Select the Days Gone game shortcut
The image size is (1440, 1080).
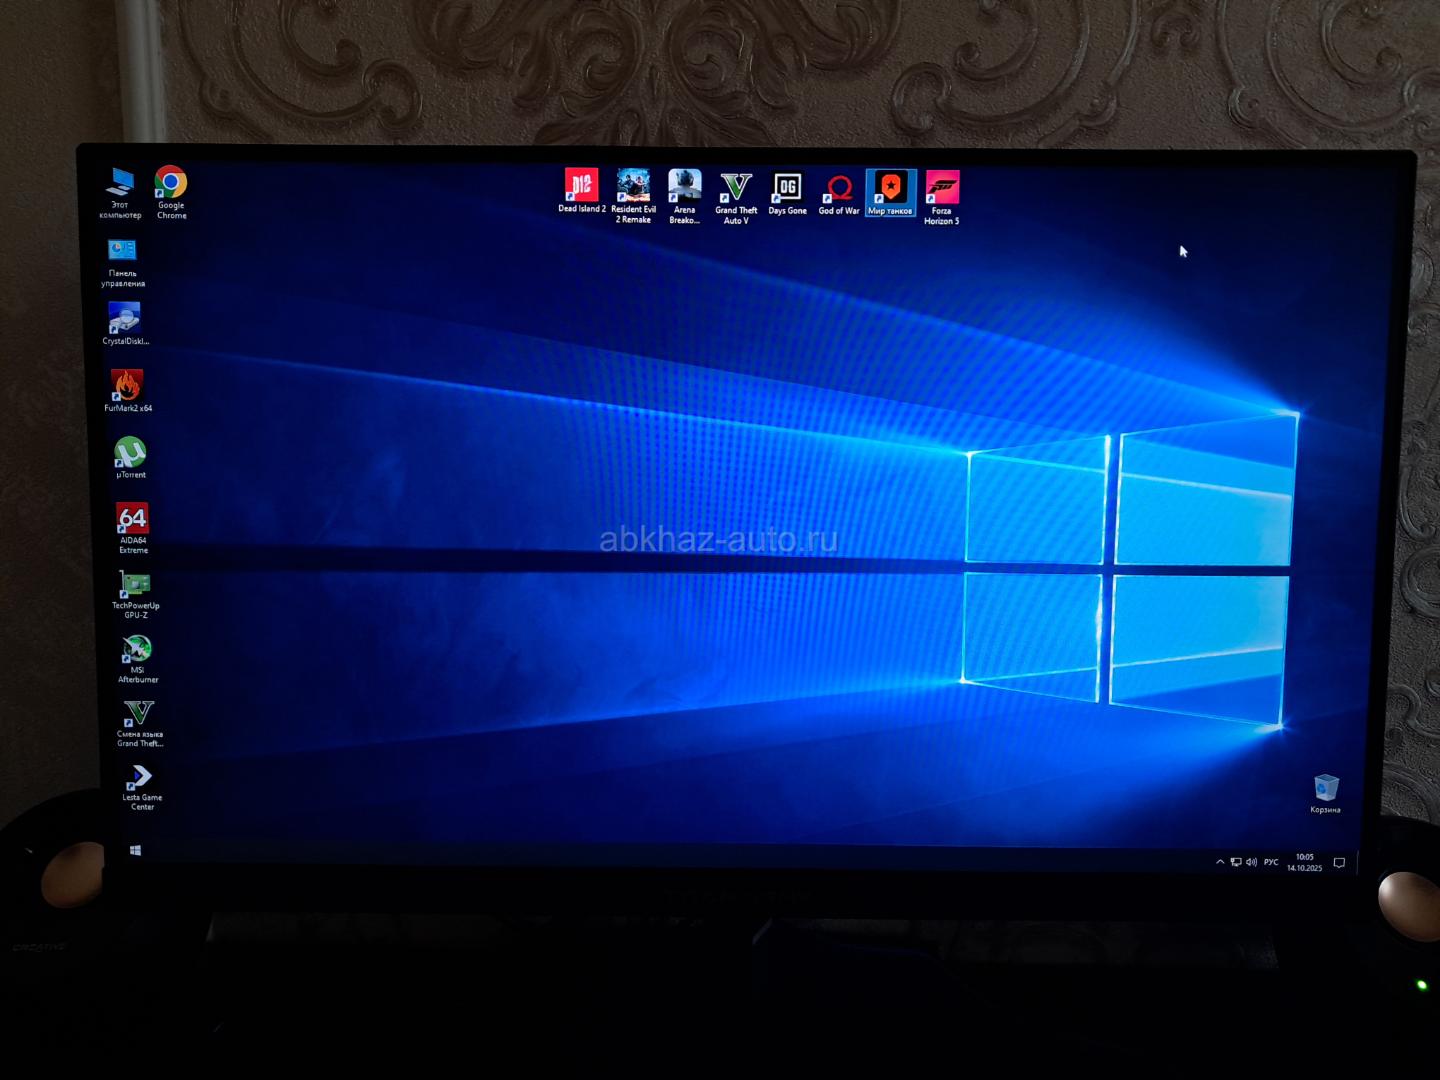[x=787, y=188]
